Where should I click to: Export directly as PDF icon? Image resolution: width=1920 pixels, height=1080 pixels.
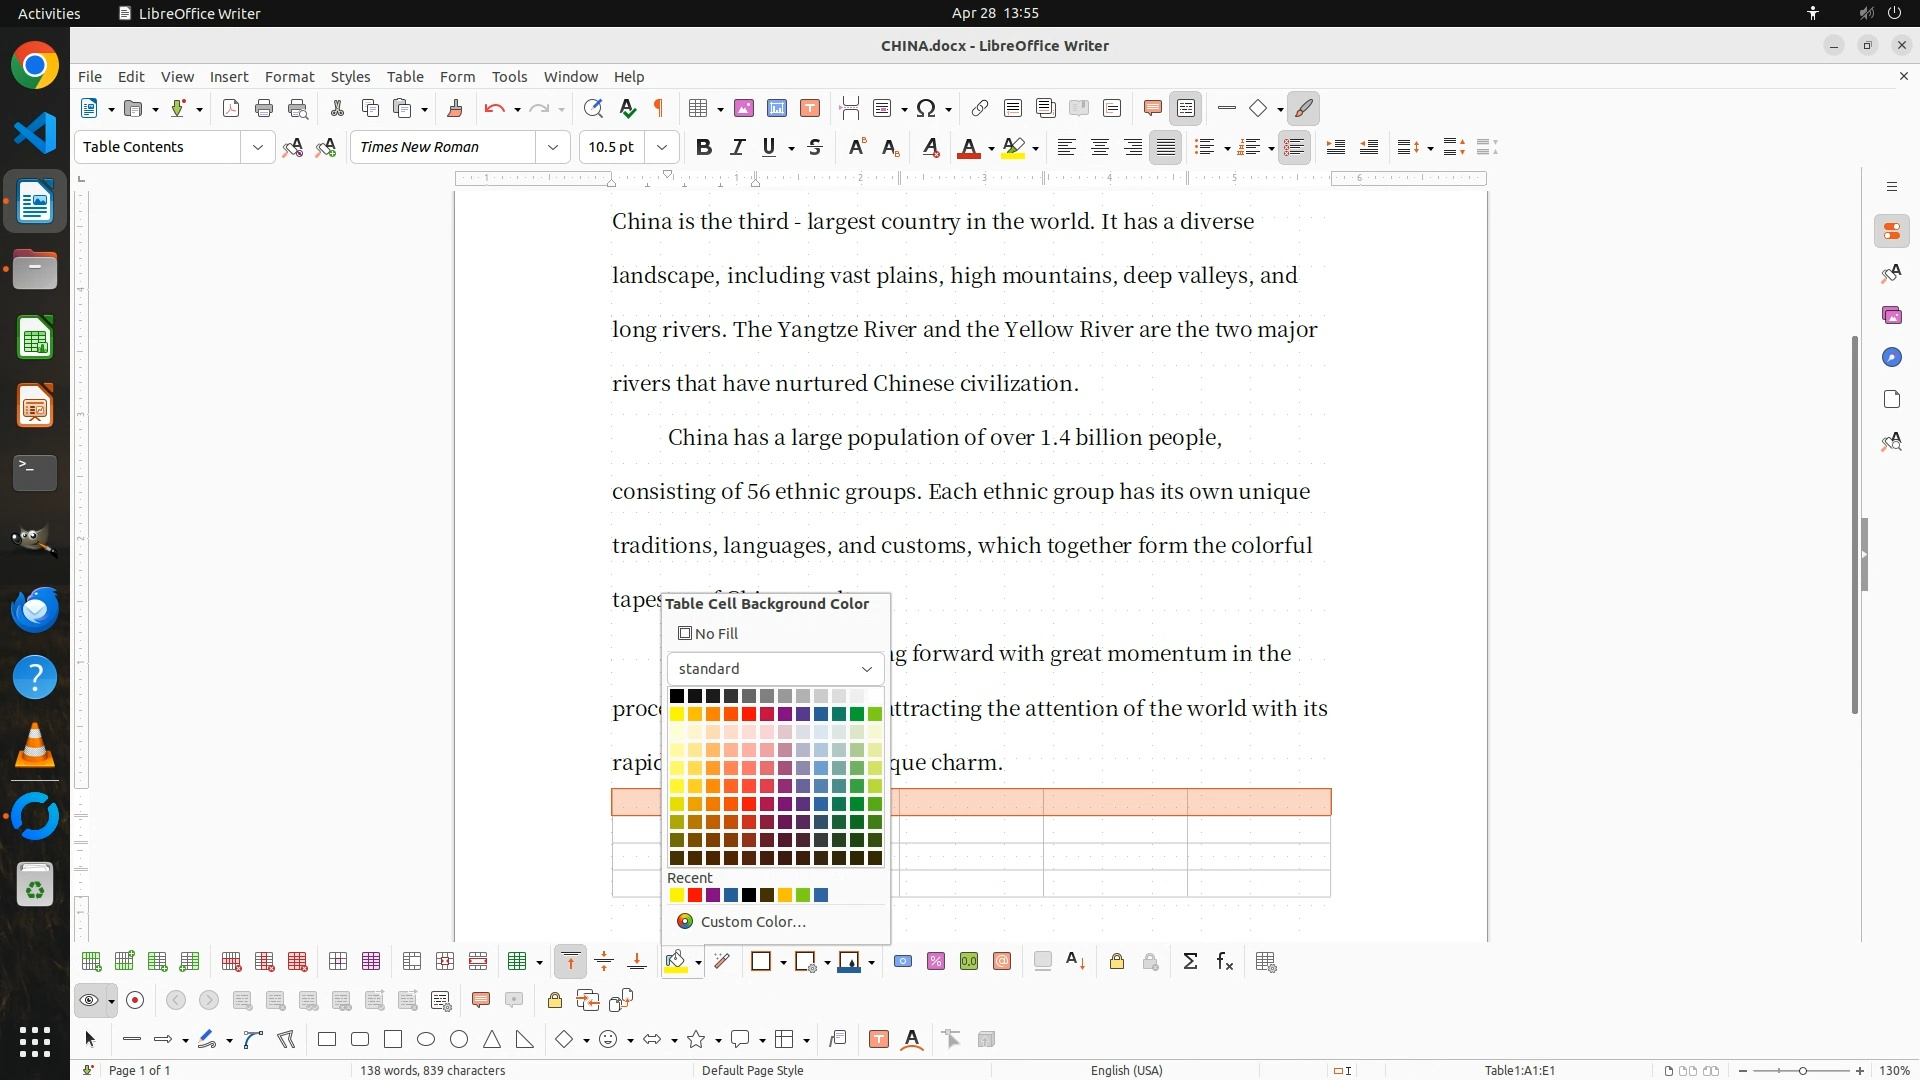pos(231,108)
